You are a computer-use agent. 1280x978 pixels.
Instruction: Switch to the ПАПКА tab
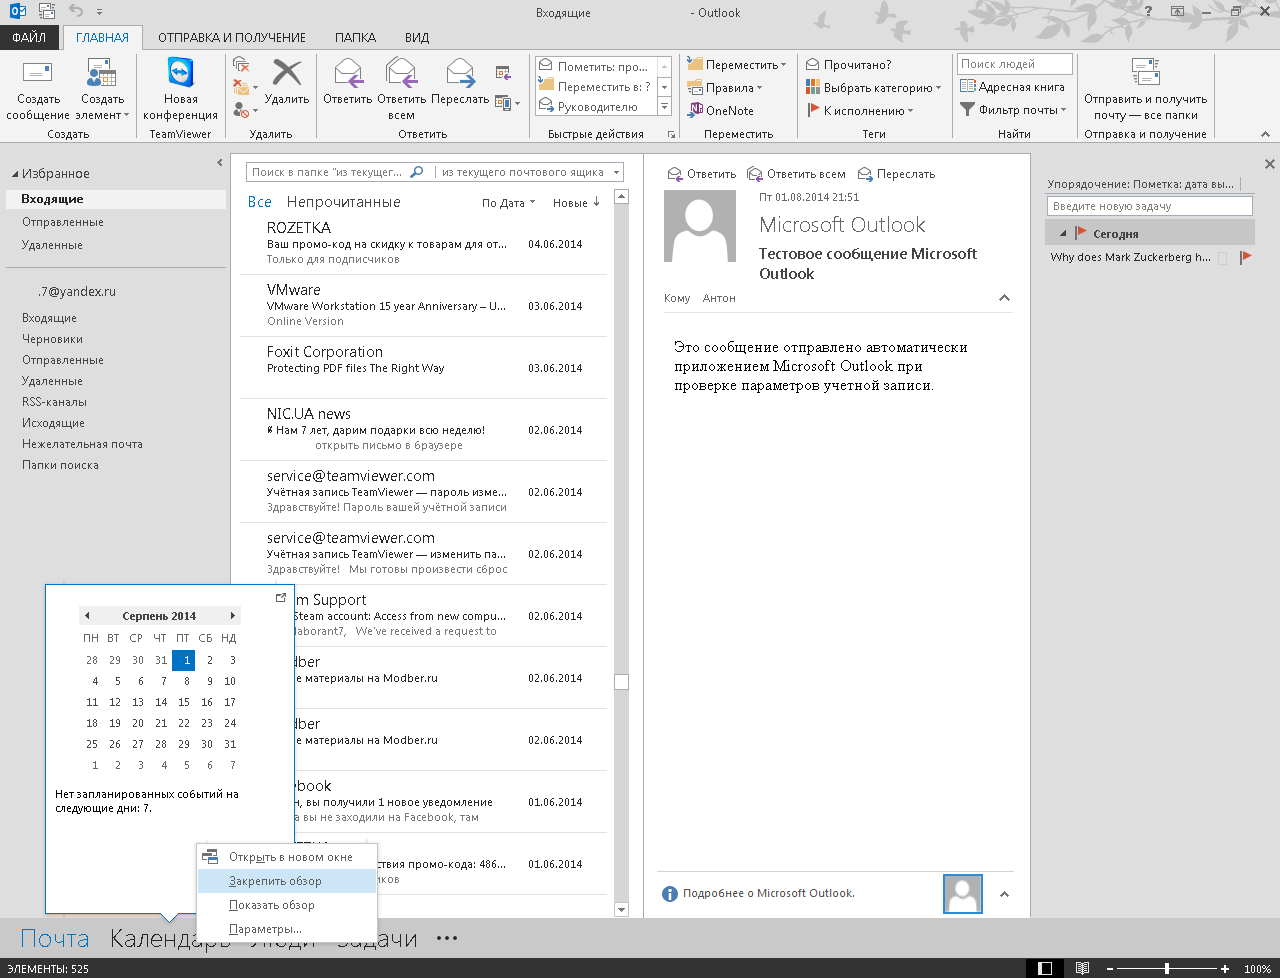click(x=355, y=37)
